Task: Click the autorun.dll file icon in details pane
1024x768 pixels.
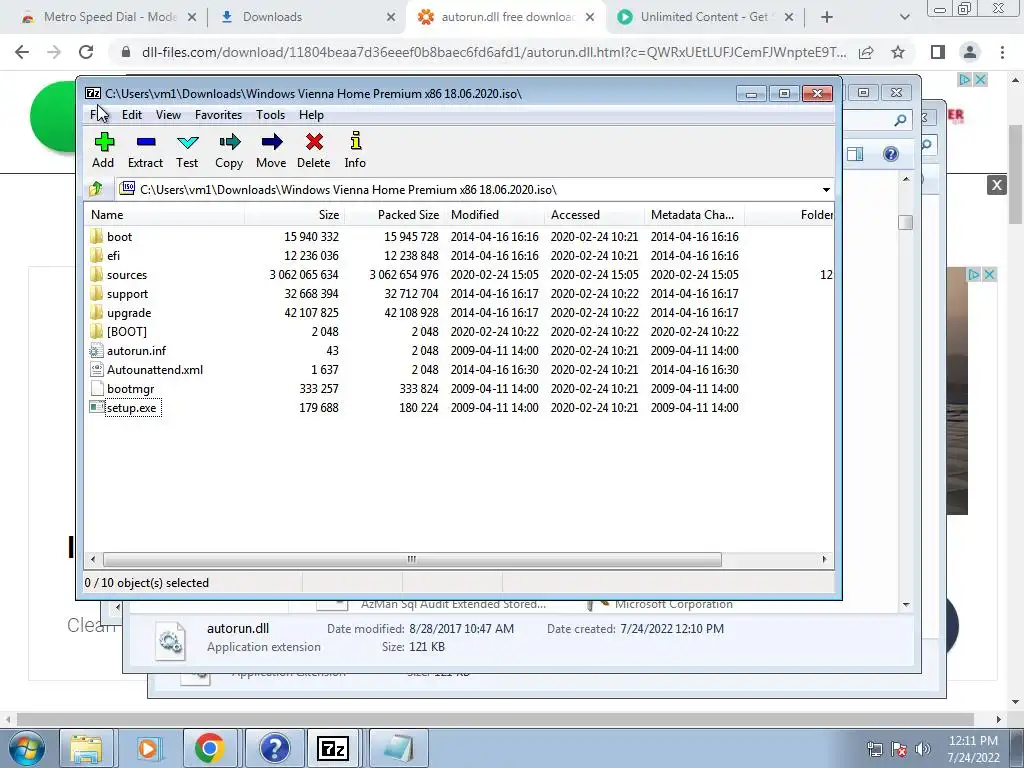Action: tap(170, 640)
